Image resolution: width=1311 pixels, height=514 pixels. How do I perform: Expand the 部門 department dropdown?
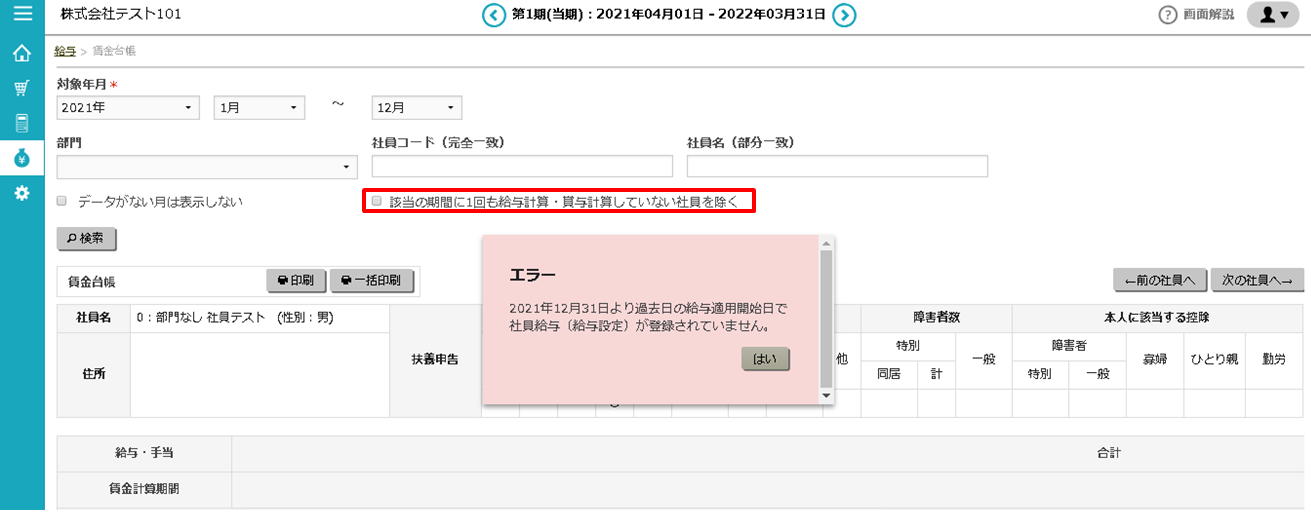pos(207,166)
